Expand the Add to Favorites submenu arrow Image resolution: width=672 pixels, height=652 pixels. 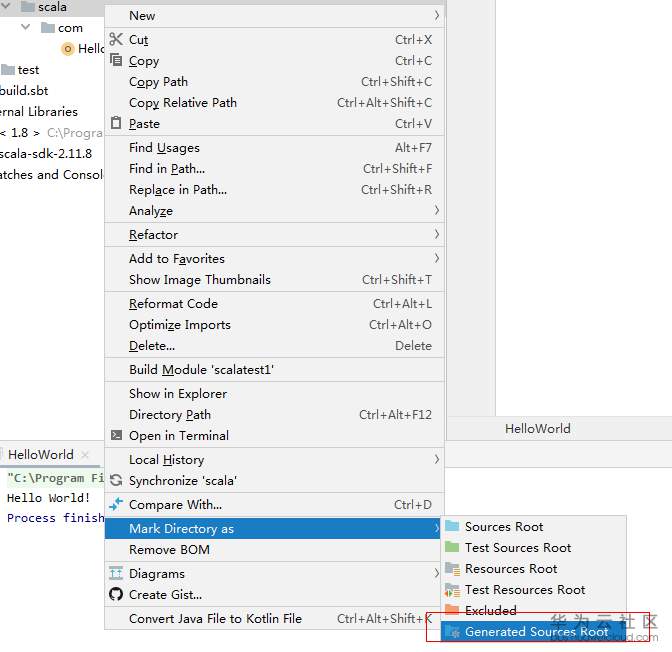pos(436,258)
